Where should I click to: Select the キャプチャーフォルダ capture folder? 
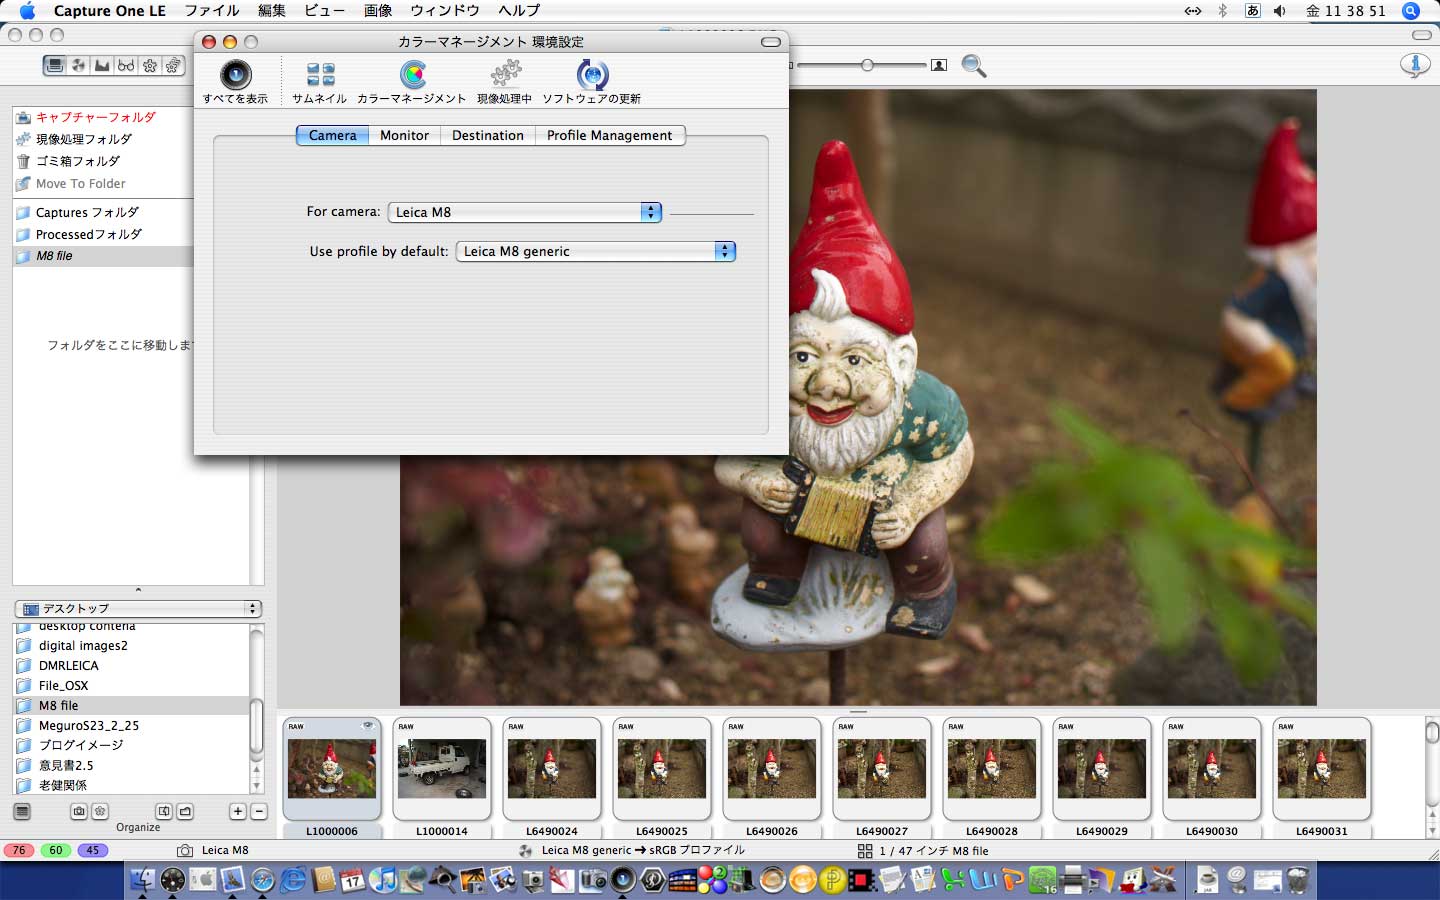(x=103, y=117)
